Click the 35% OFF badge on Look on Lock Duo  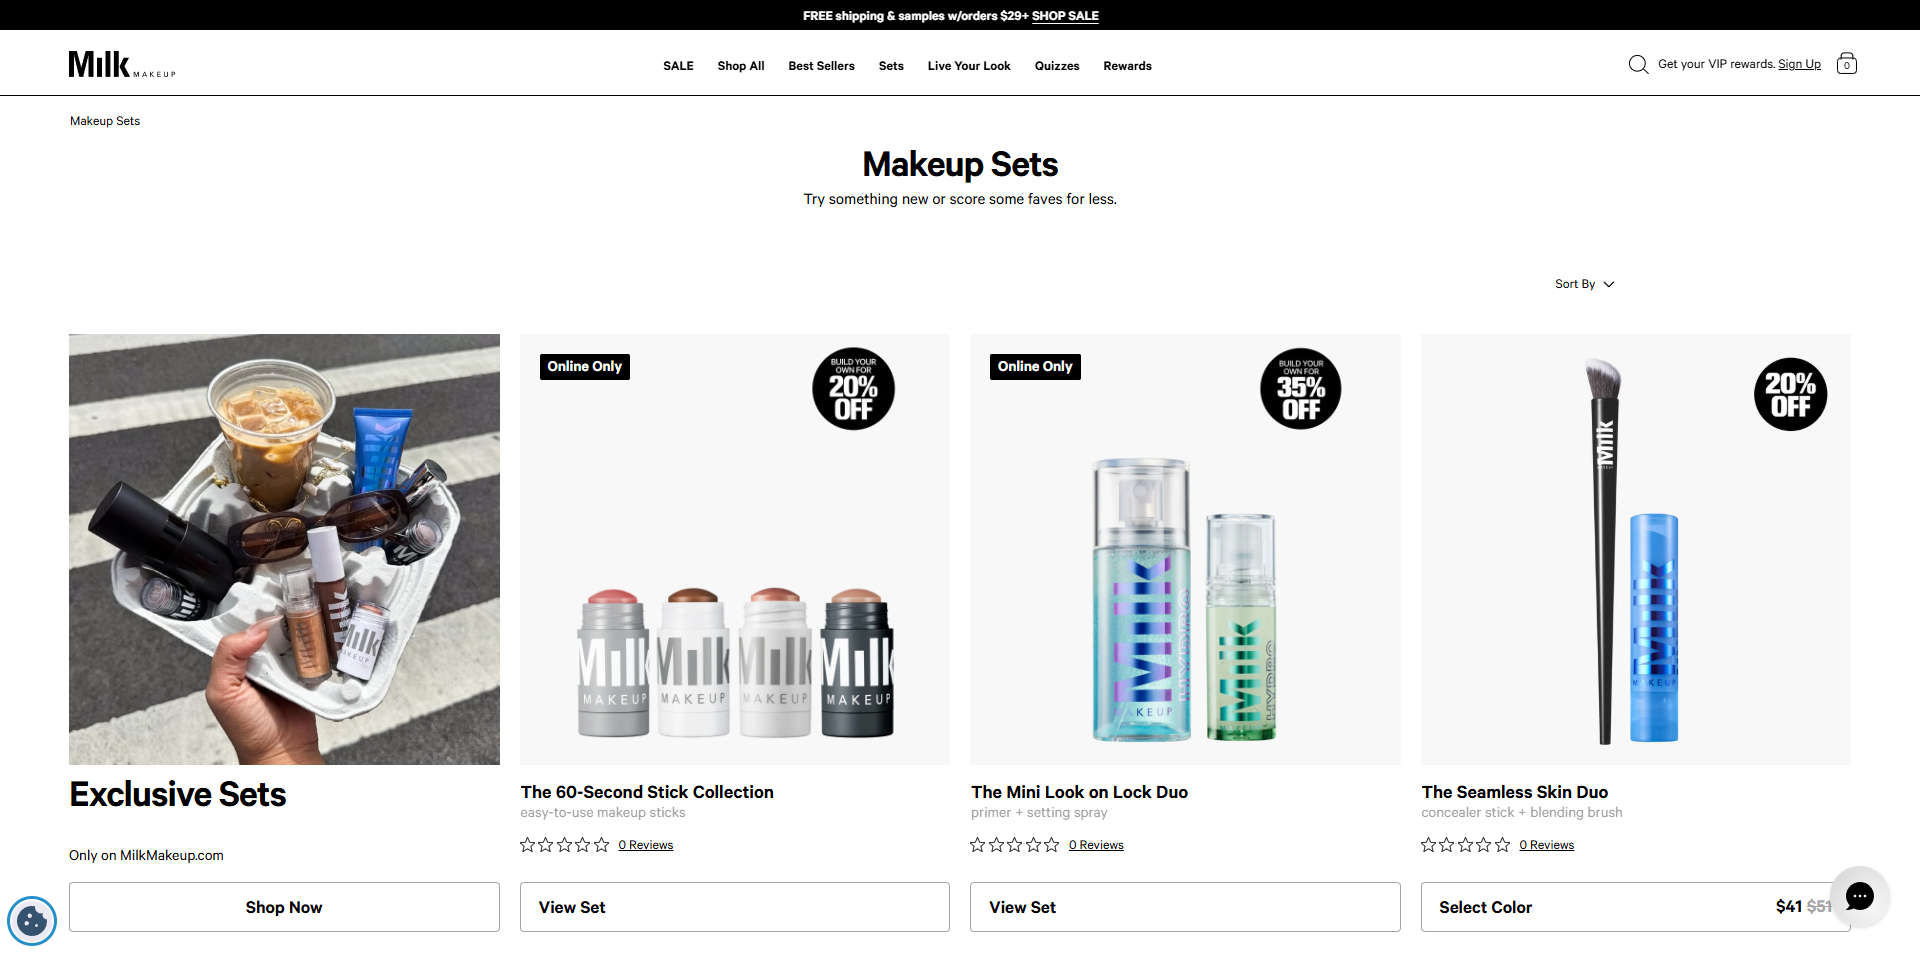1300,388
